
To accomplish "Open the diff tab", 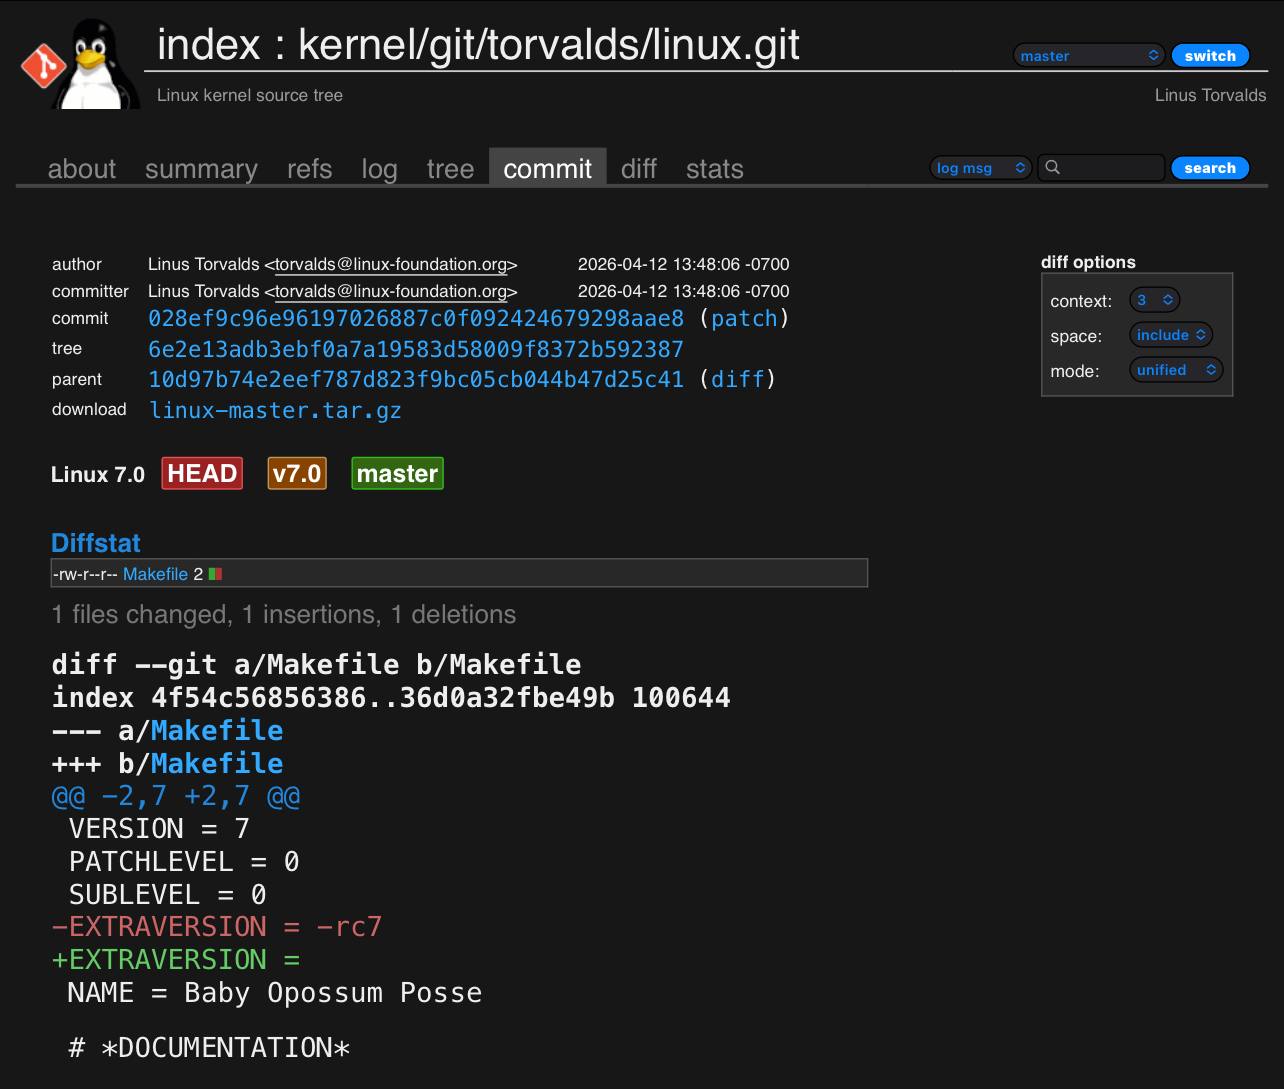I will [639, 169].
